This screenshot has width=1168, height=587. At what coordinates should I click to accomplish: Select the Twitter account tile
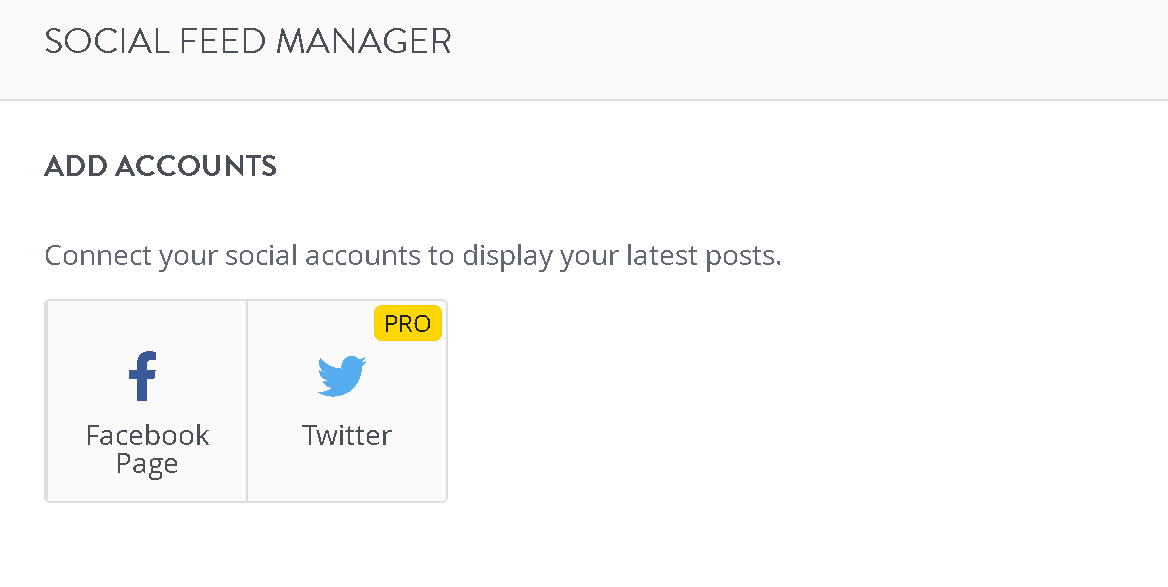[x=347, y=401]
